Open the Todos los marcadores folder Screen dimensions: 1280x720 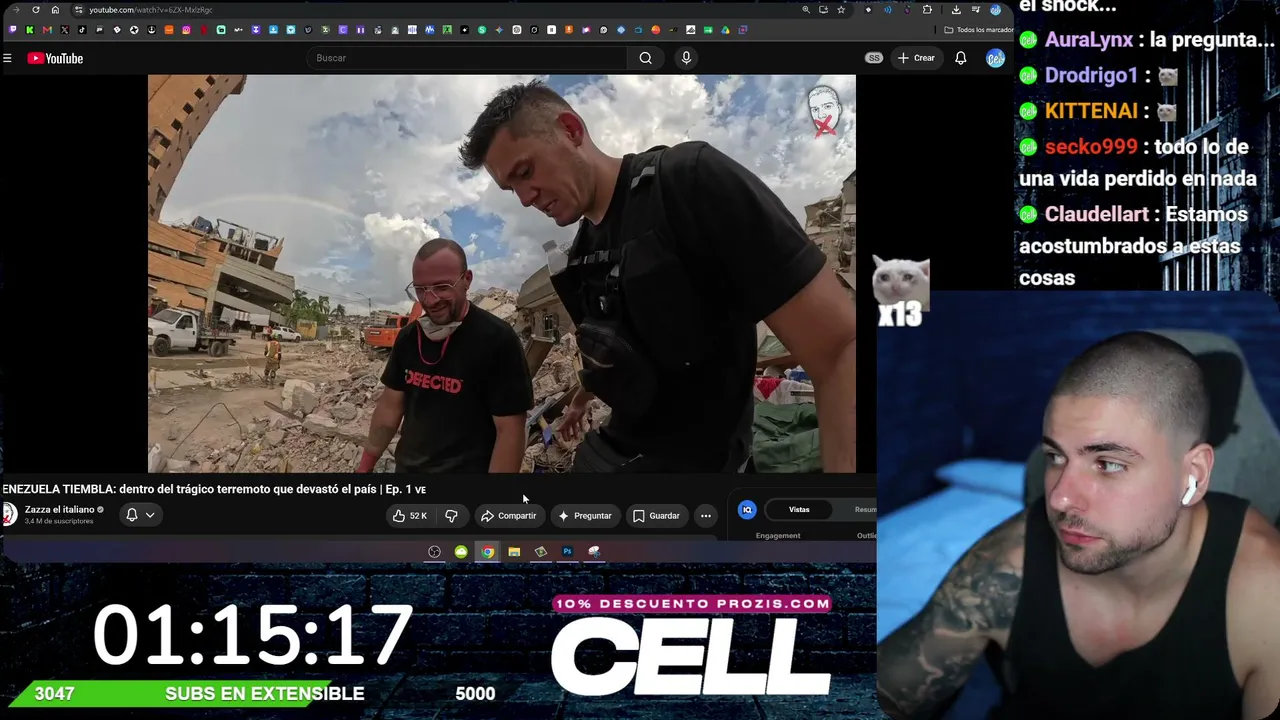(979, 30)
